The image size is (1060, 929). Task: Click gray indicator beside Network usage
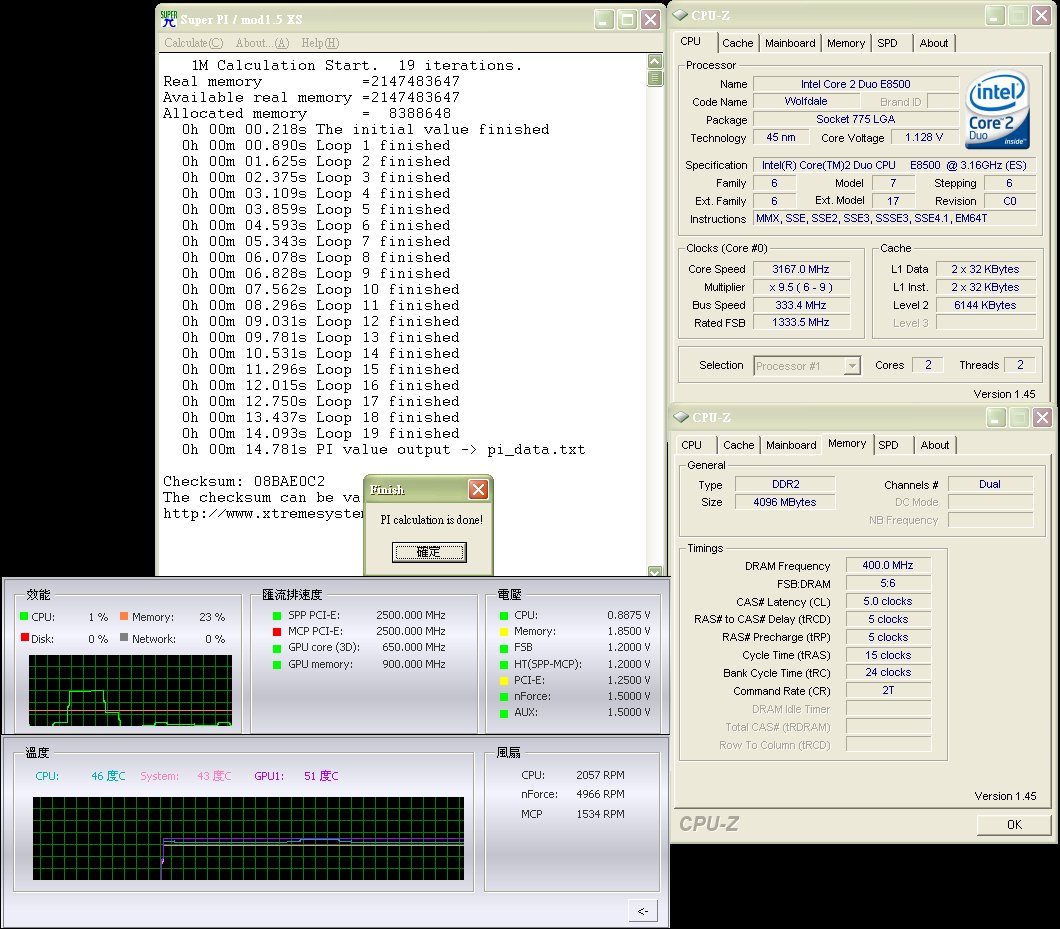tap(124, 637)
